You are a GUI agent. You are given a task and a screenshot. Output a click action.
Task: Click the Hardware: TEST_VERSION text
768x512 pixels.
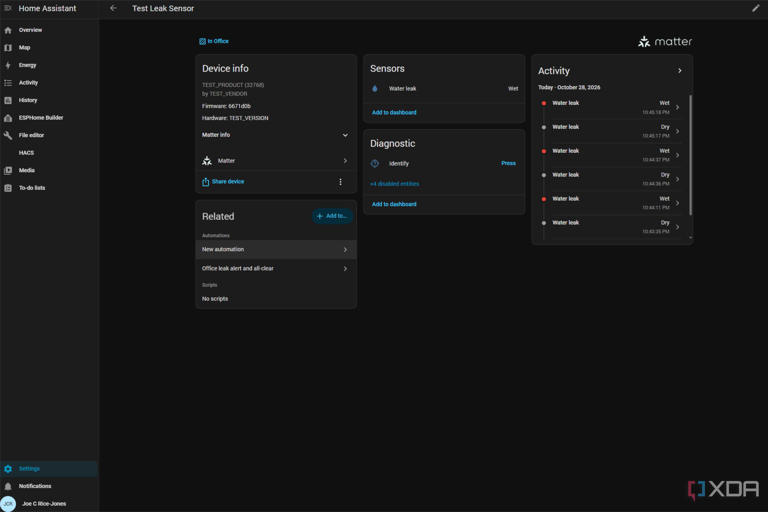click(235, 118)
